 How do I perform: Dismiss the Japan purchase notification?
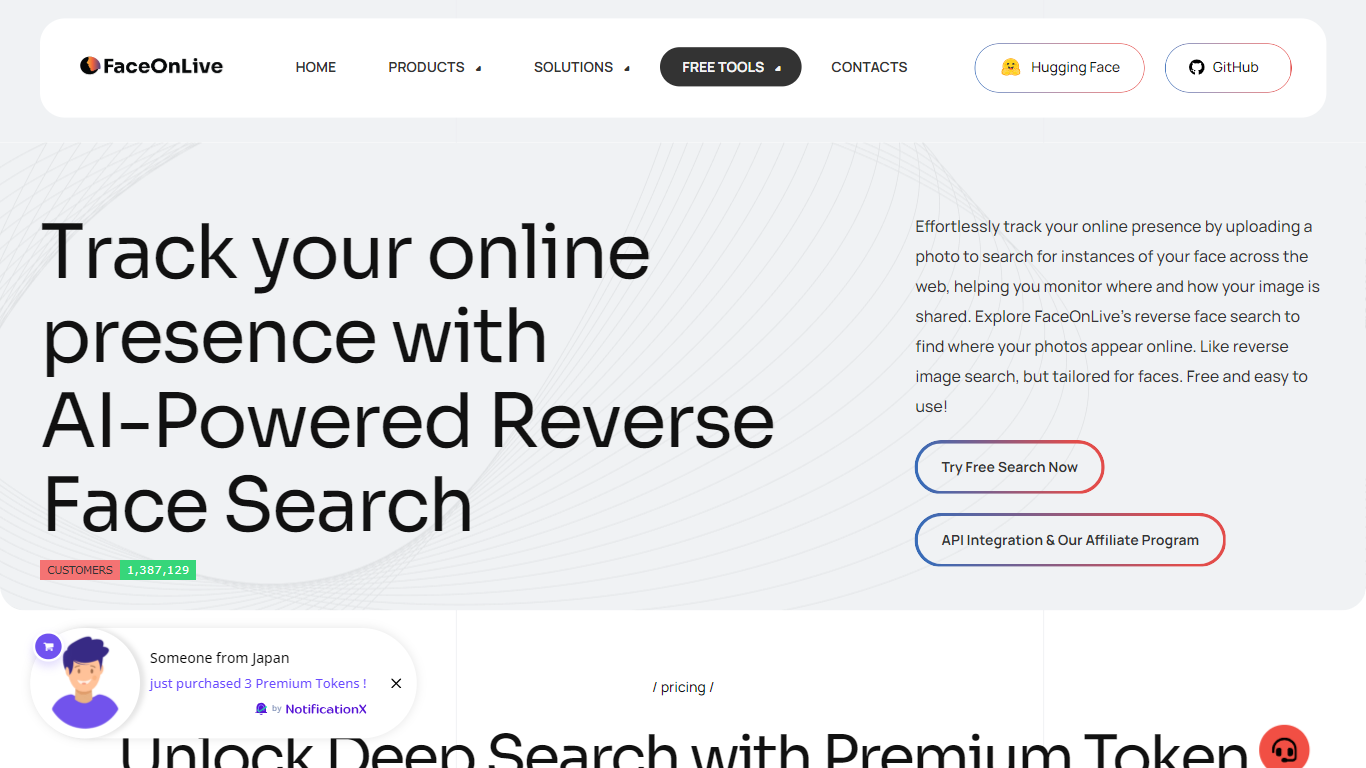[396, 683]
